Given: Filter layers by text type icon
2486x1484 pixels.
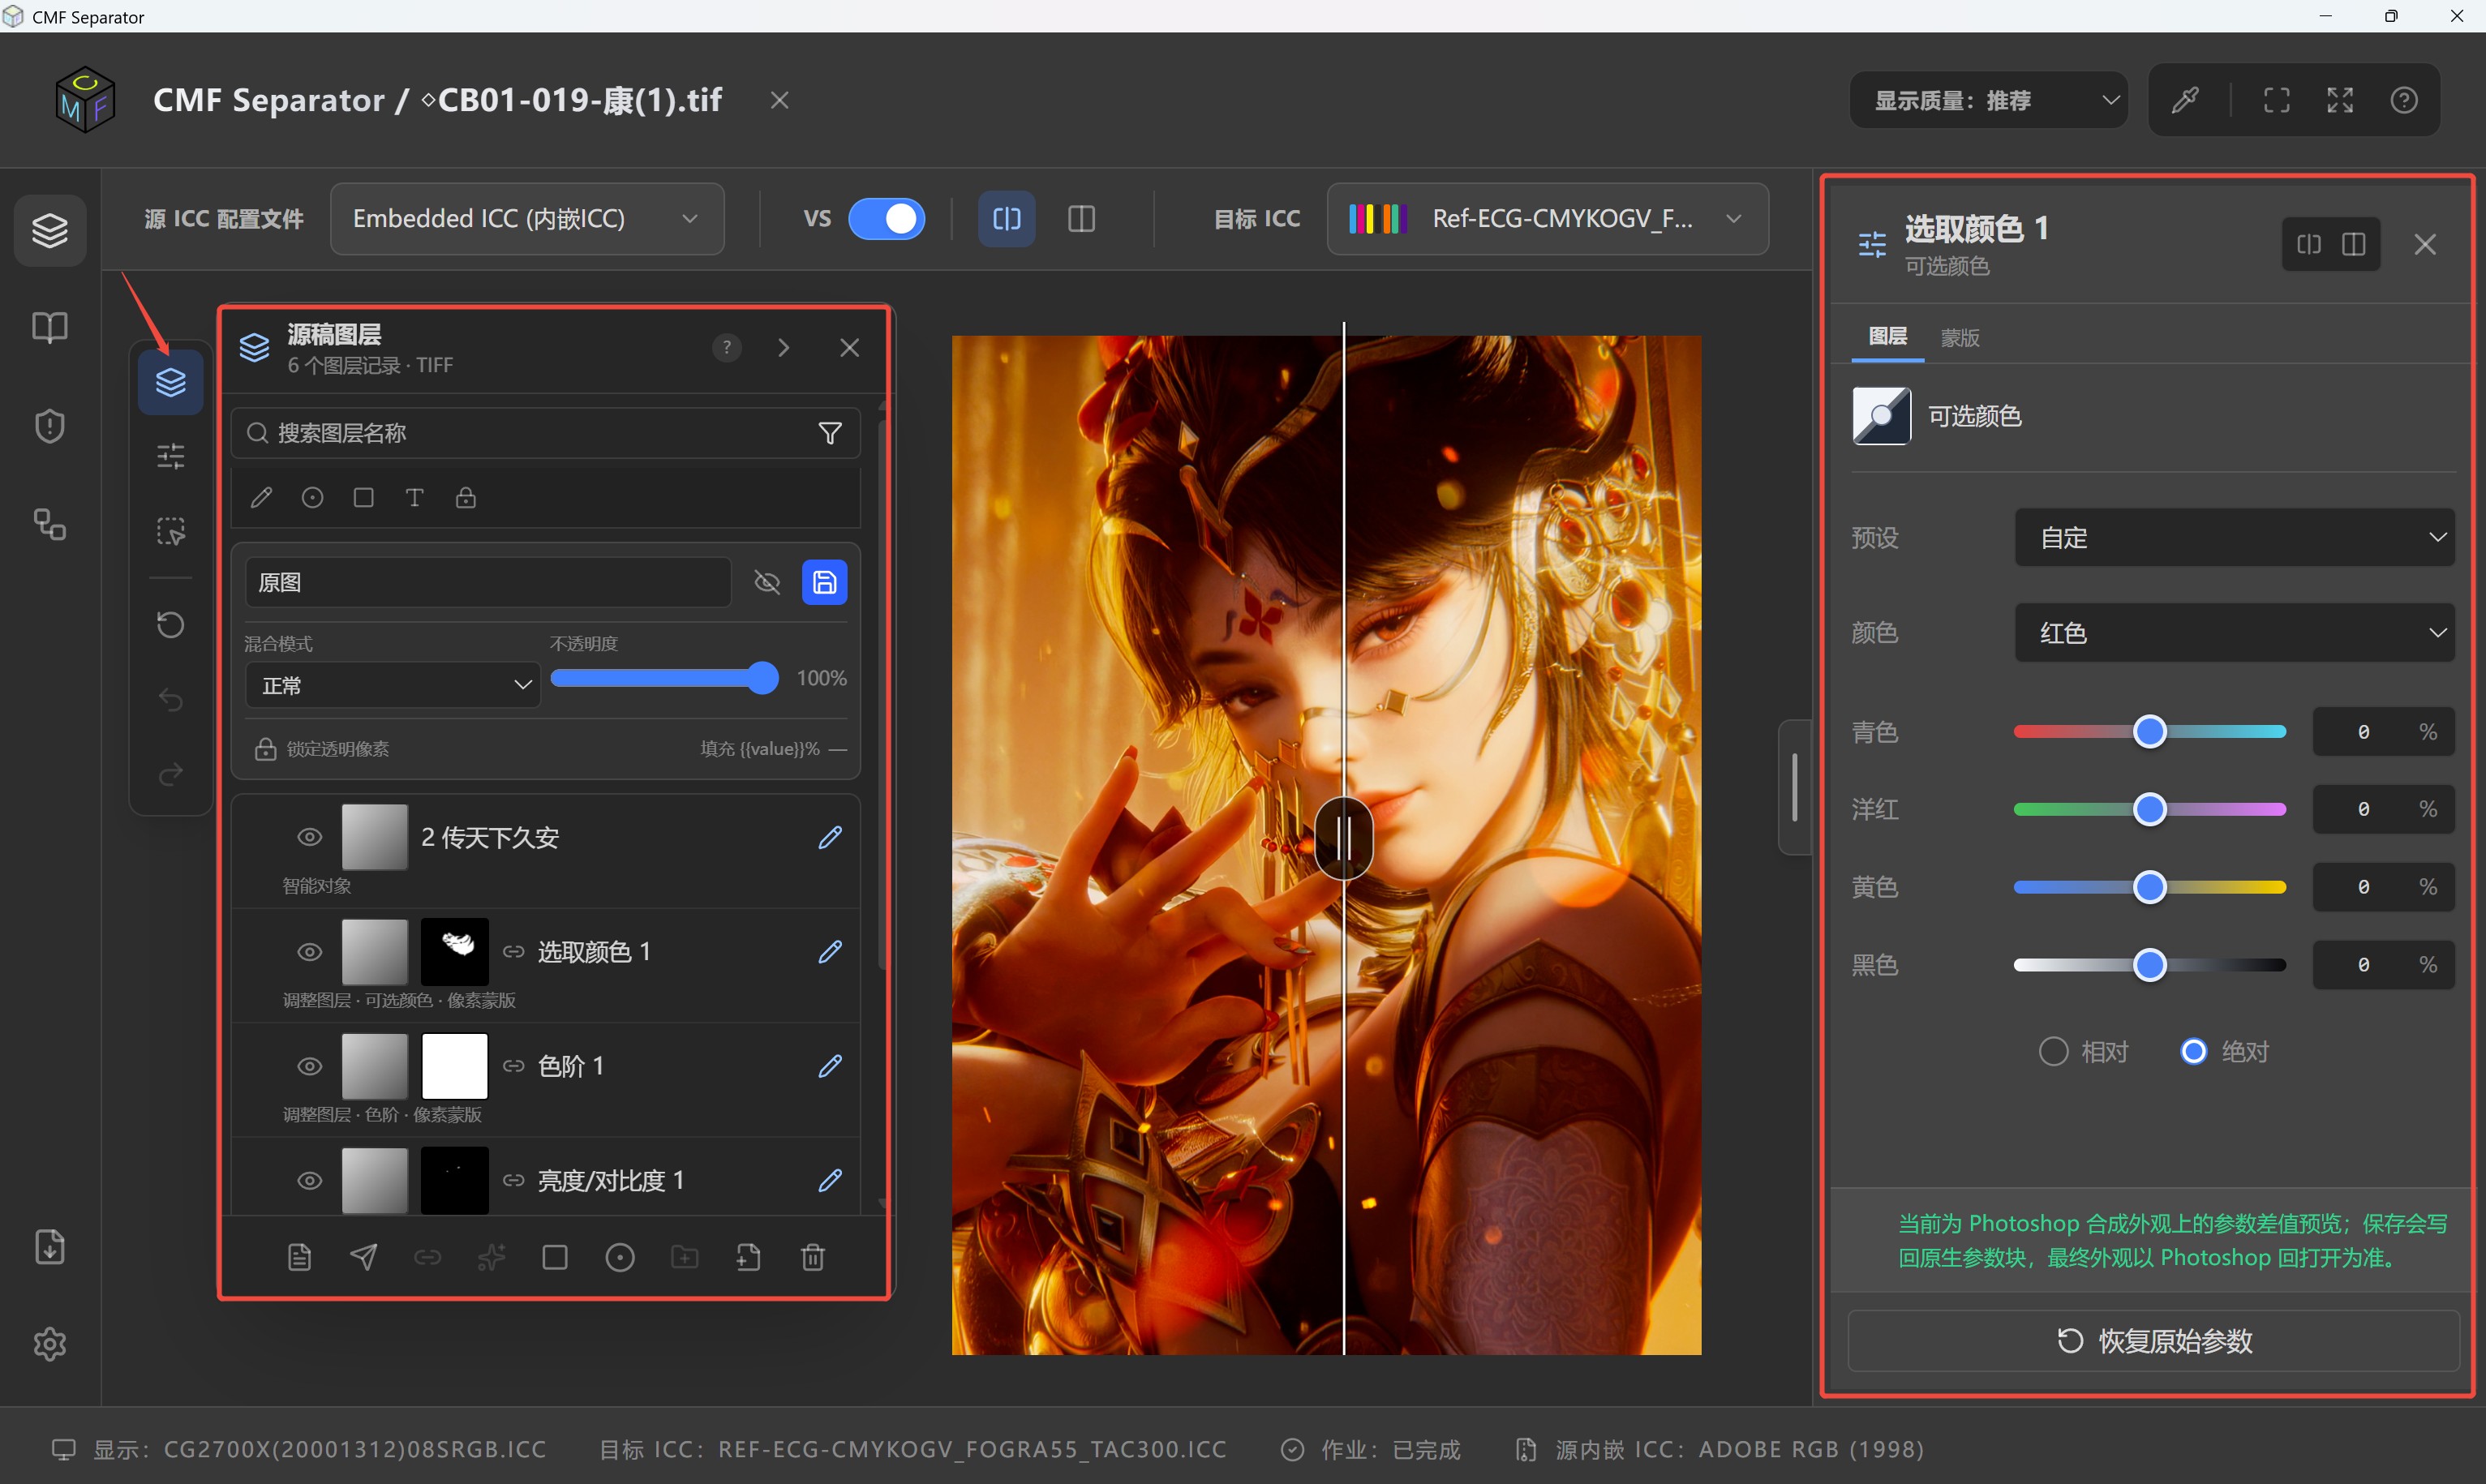Looking at the screenshot, I should pyautogui.click(x=414, y=498).
